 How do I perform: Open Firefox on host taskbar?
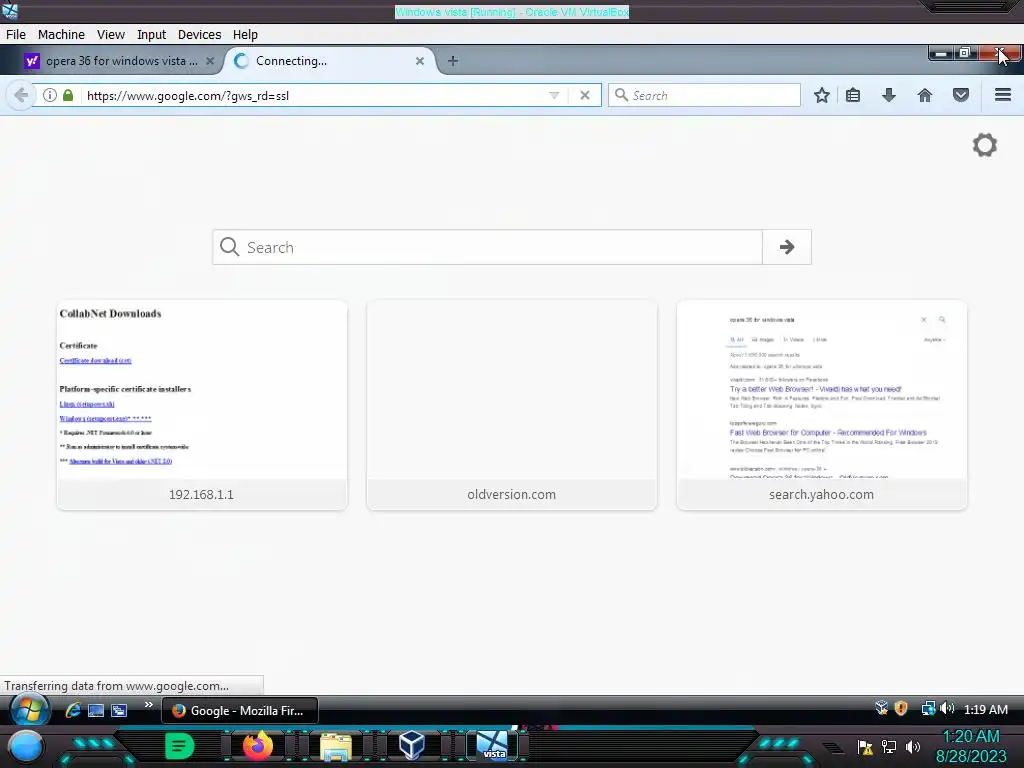[257, 746]
